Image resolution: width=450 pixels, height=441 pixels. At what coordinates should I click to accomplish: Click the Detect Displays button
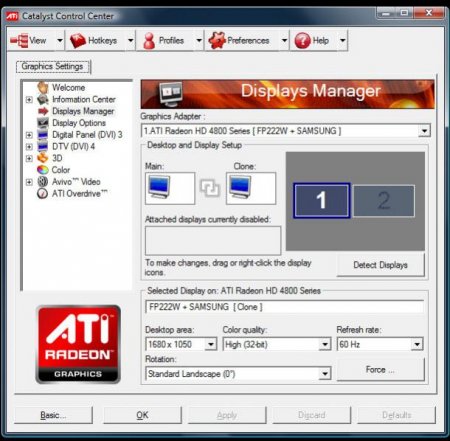click(x=380, y=265)
